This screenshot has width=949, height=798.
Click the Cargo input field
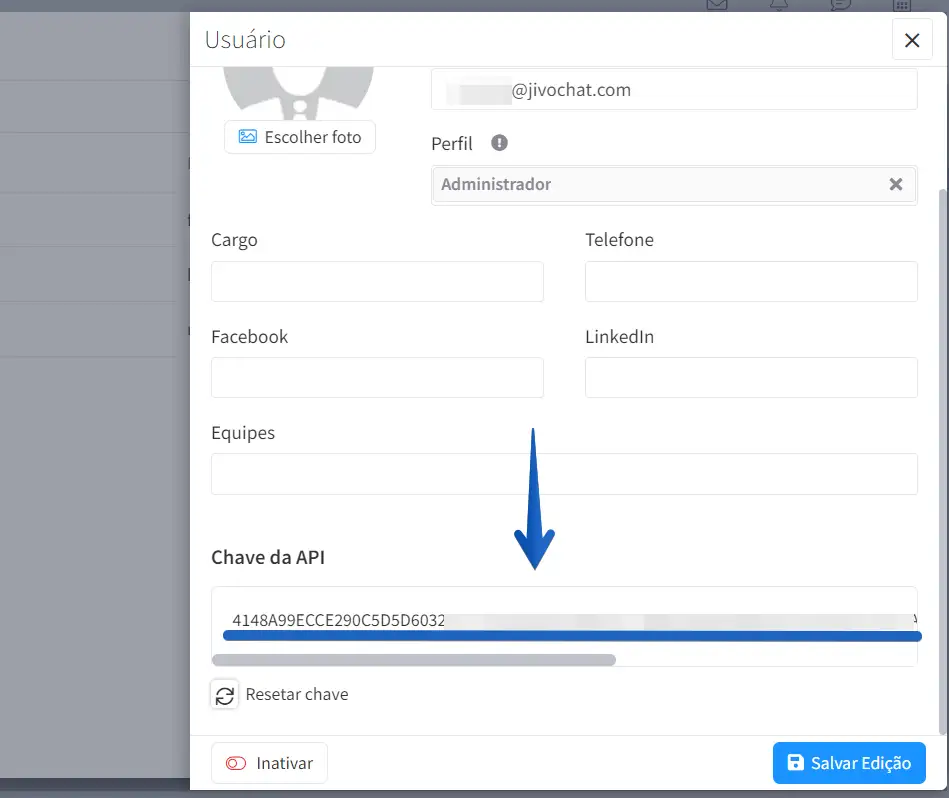(377, 282)
